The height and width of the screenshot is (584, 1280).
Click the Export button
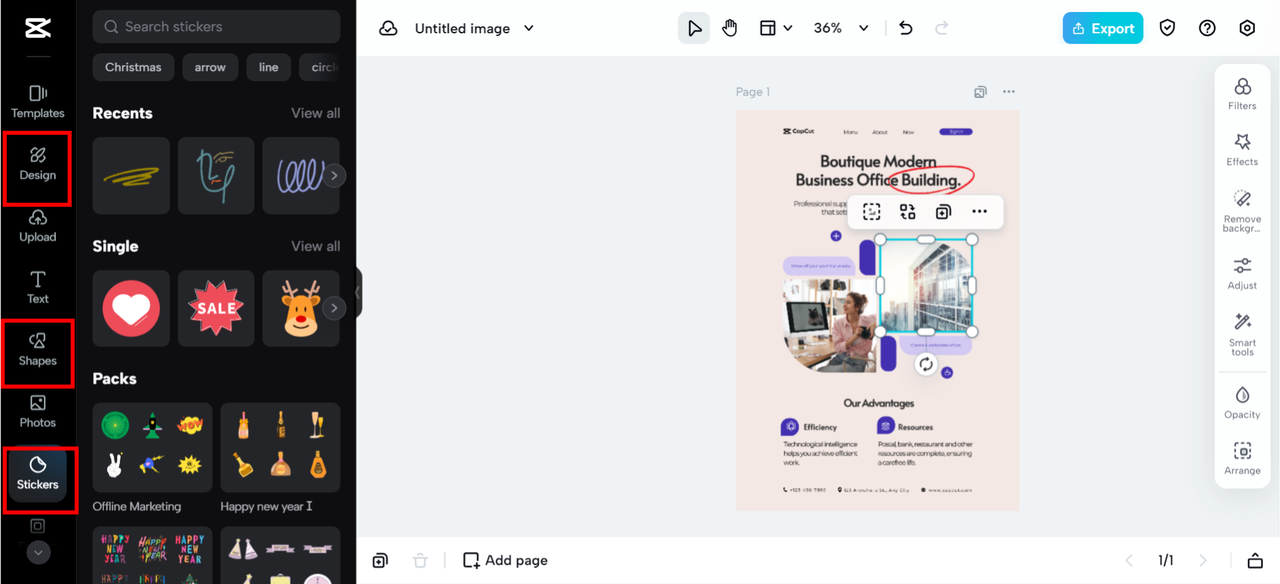(x=1103, y=28)
